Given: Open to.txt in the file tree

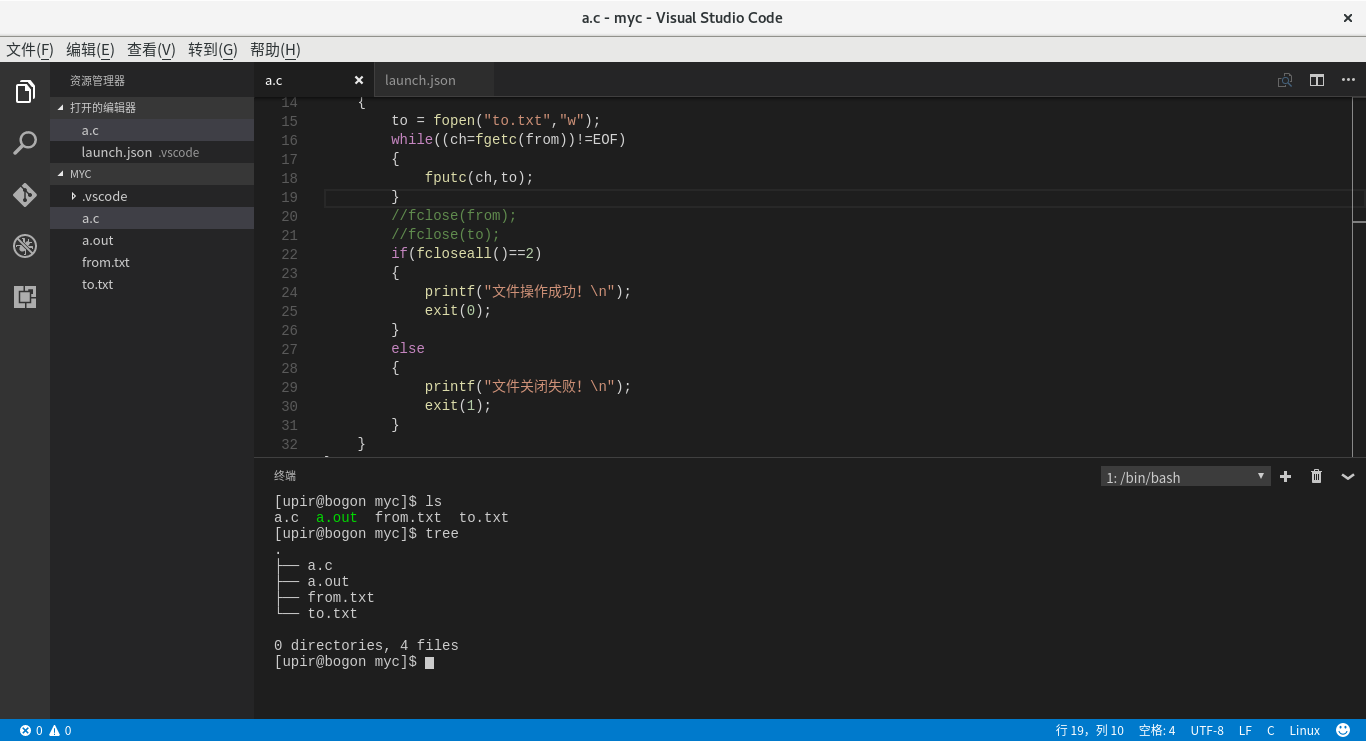Looking at the screenshot, I should [x=152, y=284].
